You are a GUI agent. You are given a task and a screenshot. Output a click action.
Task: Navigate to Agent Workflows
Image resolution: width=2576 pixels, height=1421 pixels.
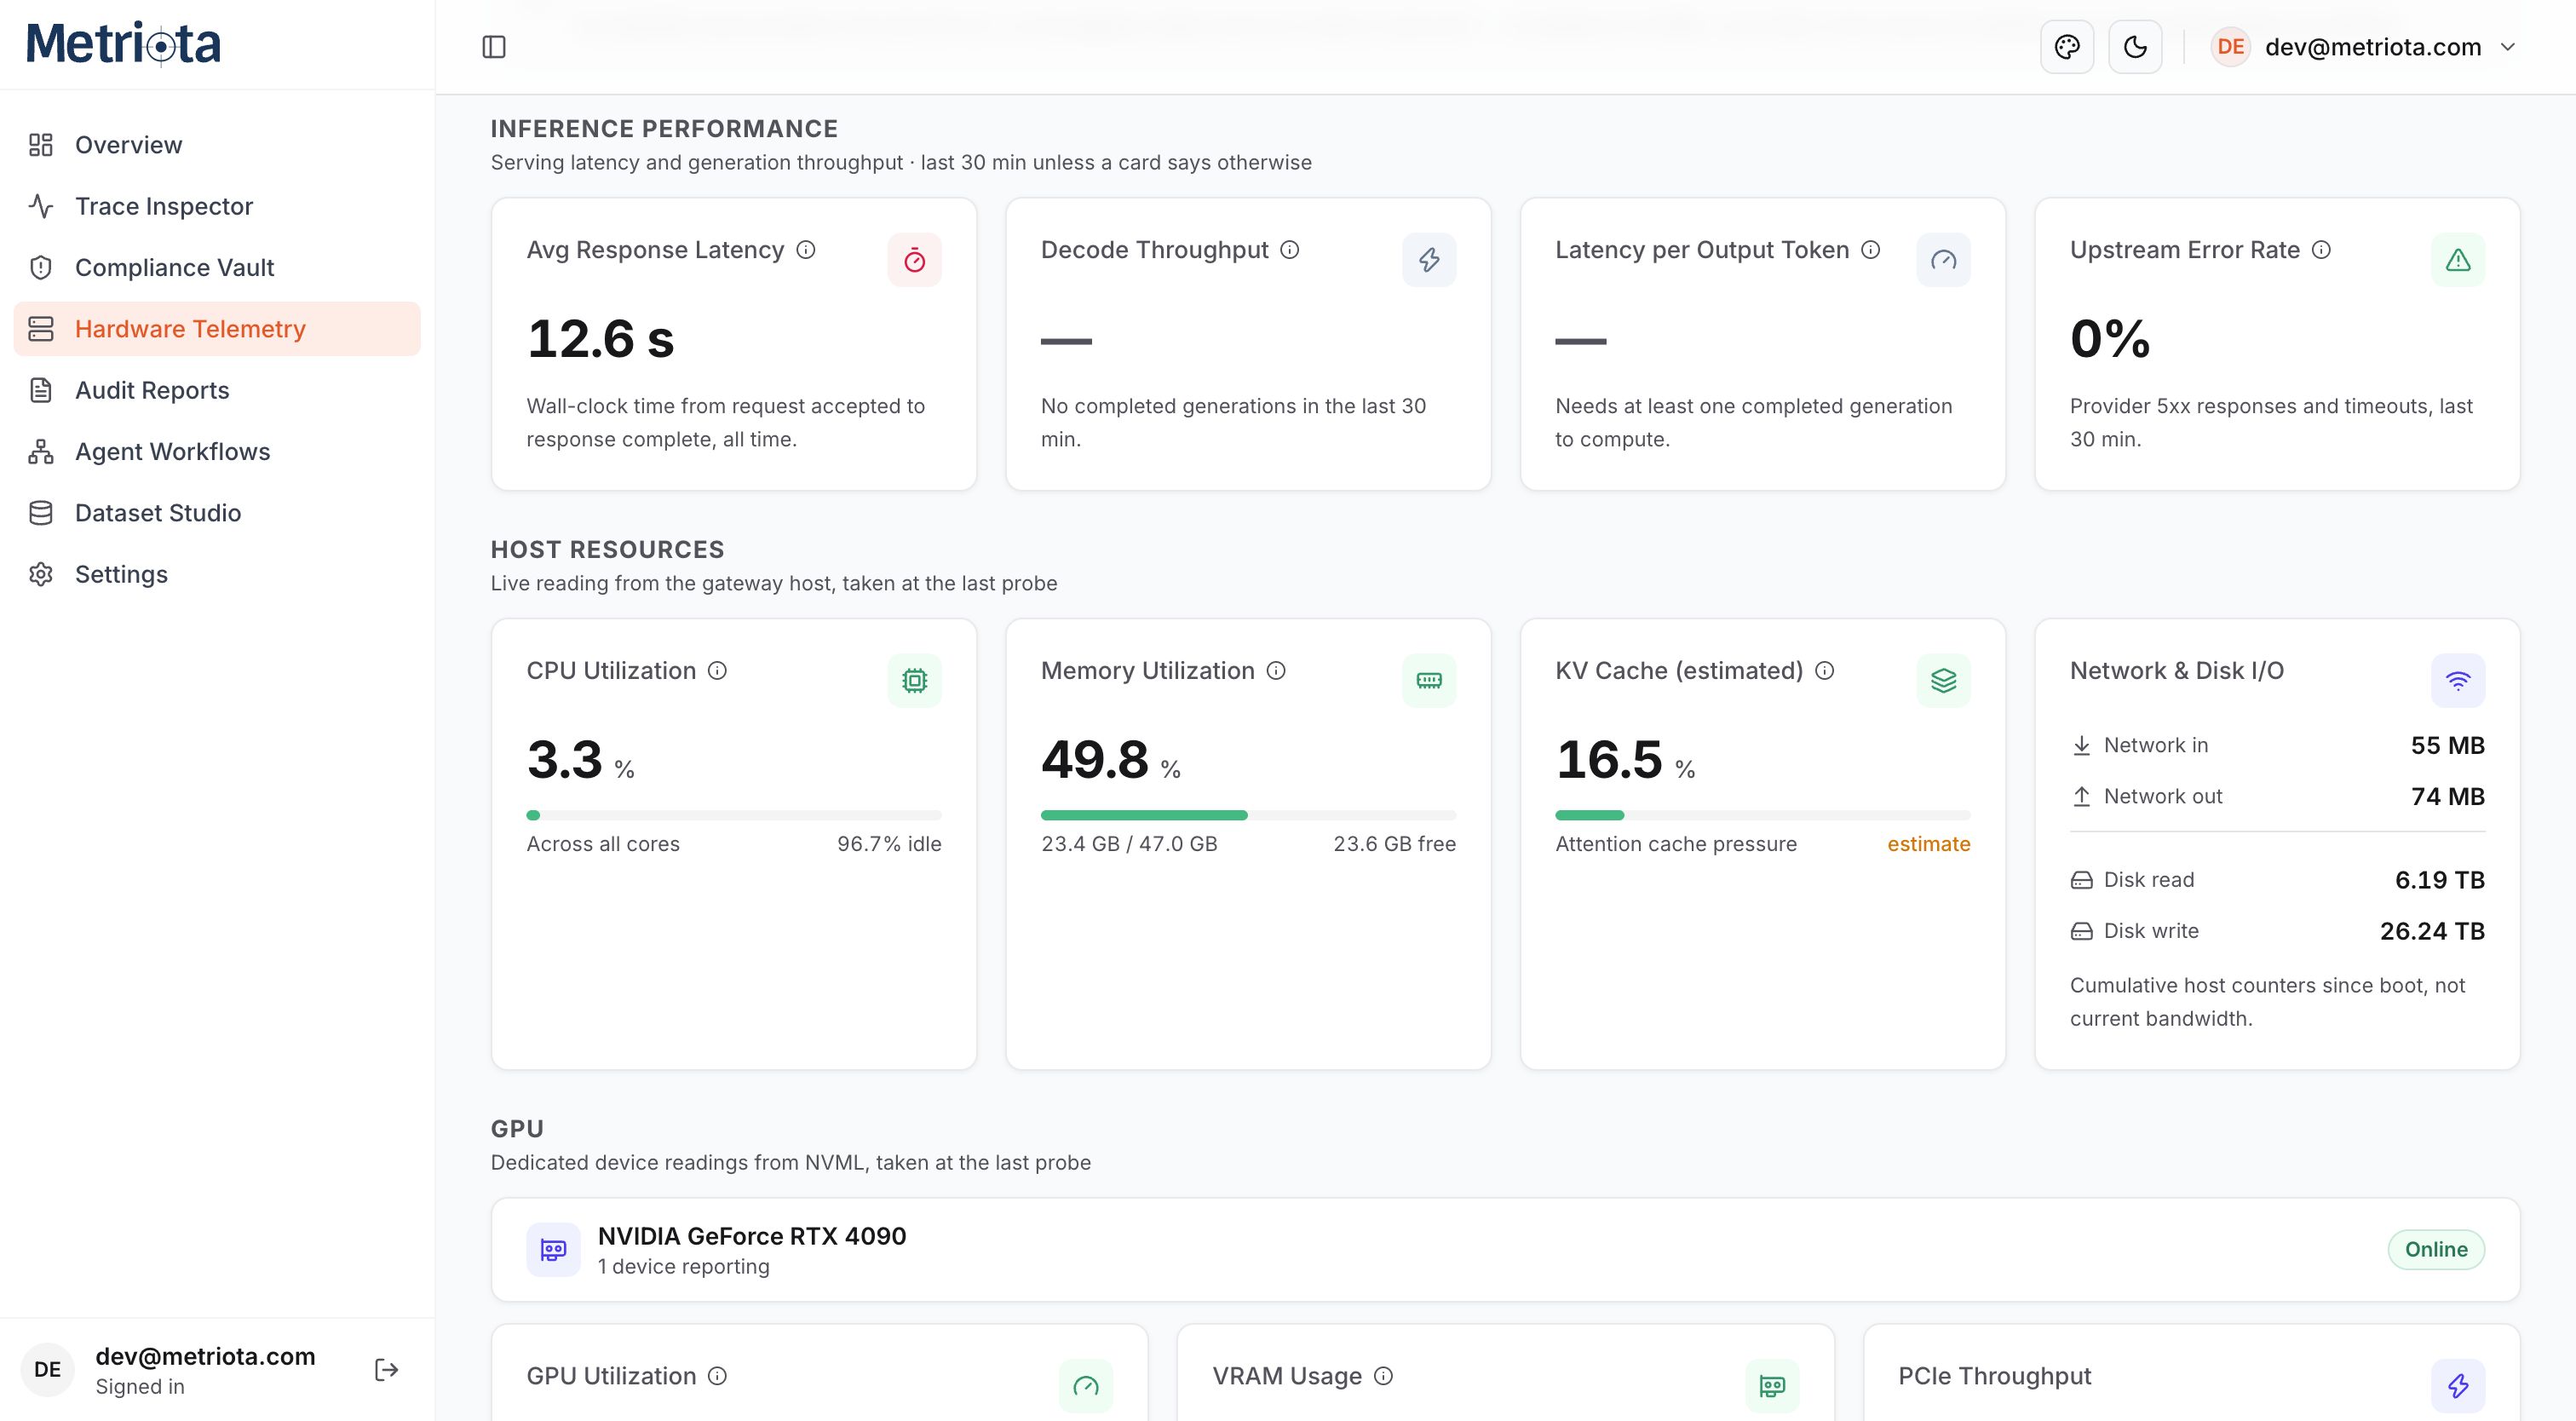click(217, 451)
